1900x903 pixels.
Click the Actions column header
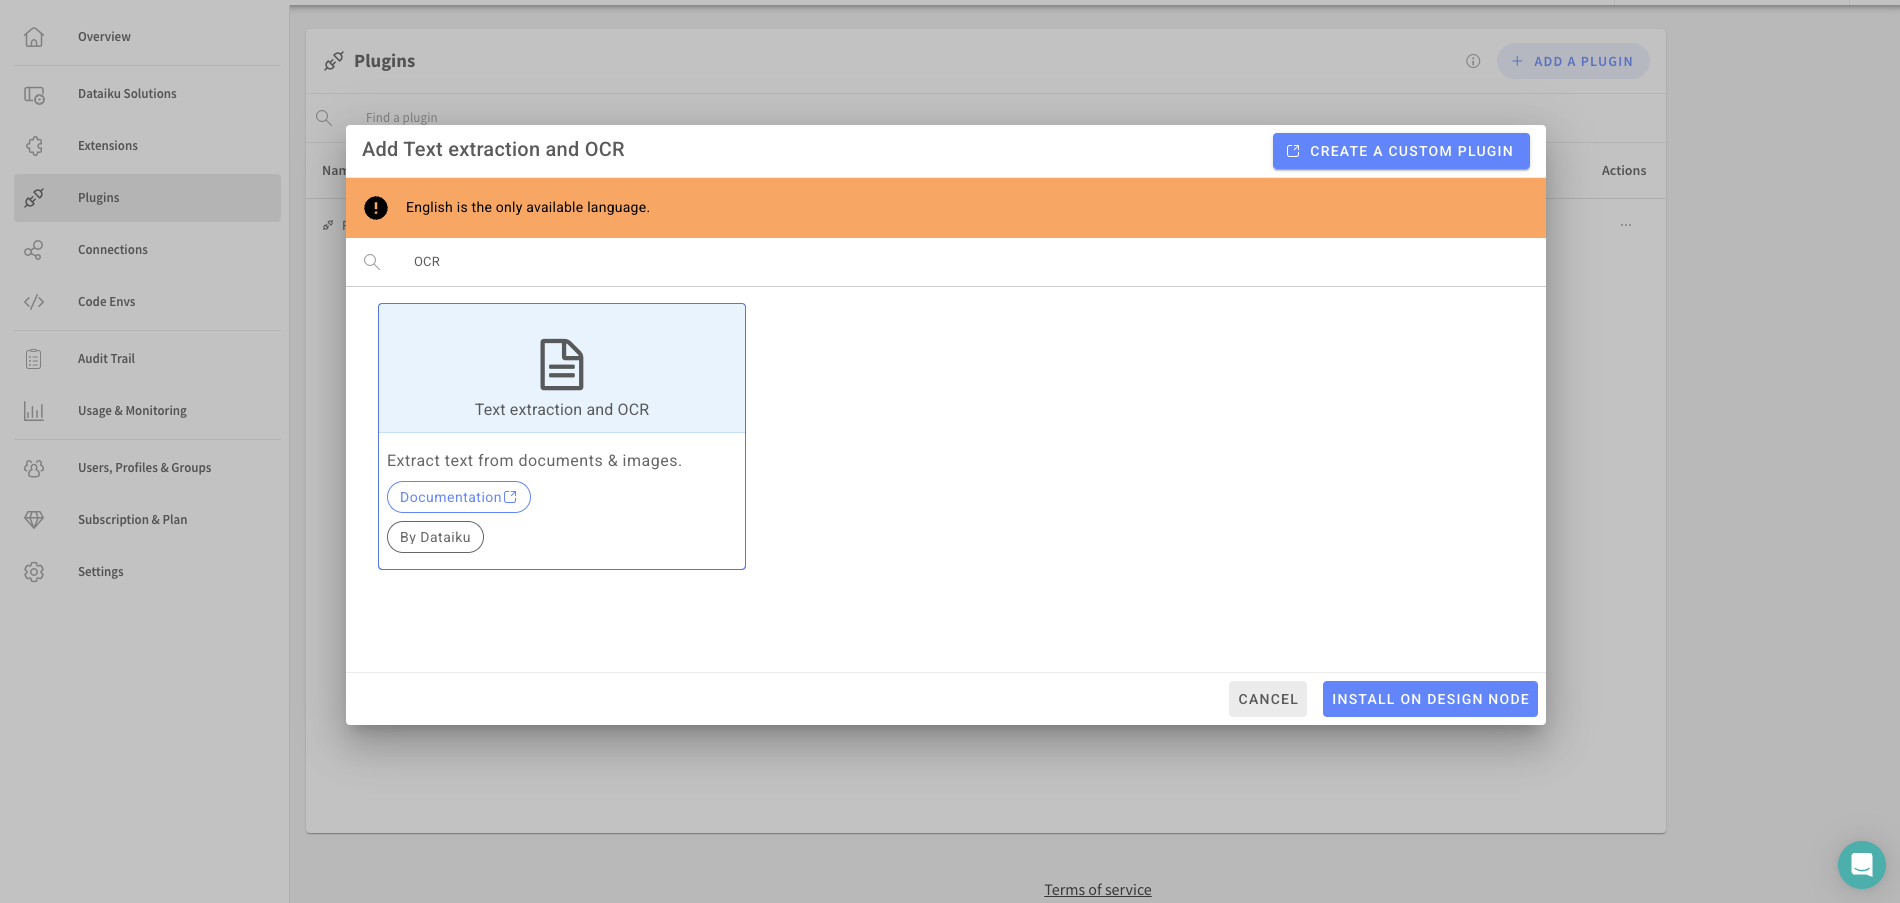(x=1624, y=171)
